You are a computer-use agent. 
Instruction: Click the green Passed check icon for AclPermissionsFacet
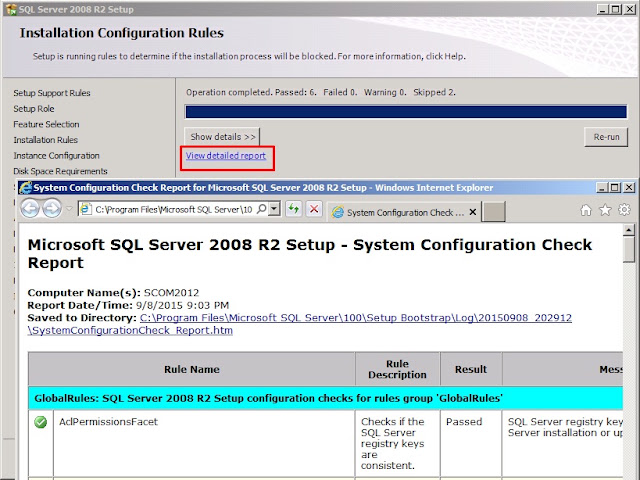[x=40, y=422]
